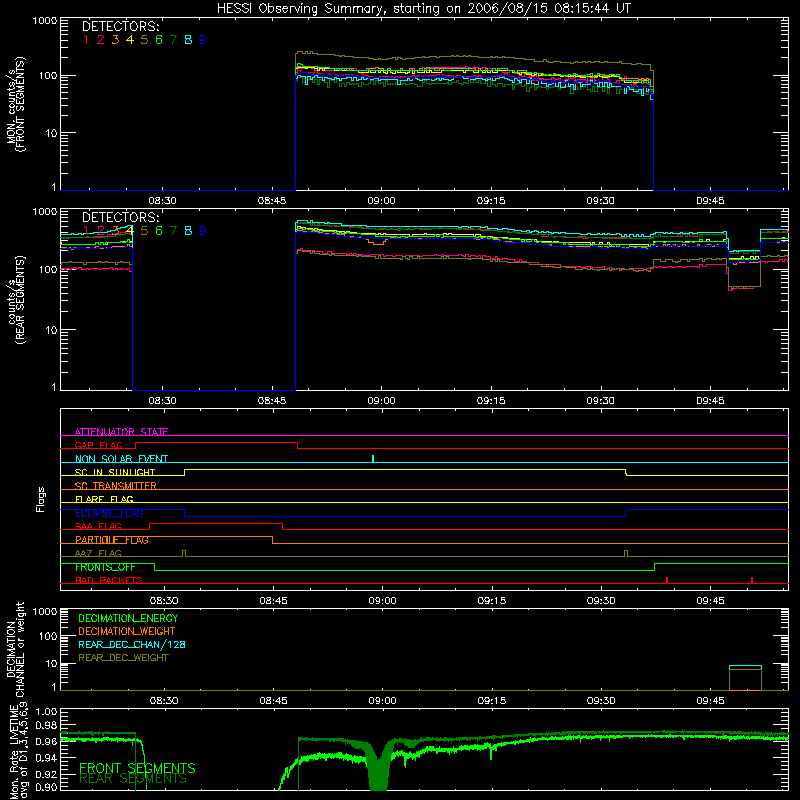Select detector 9 in the rear segments legend
The height and width of the screenshot is (800, 800).
[203, 231]
